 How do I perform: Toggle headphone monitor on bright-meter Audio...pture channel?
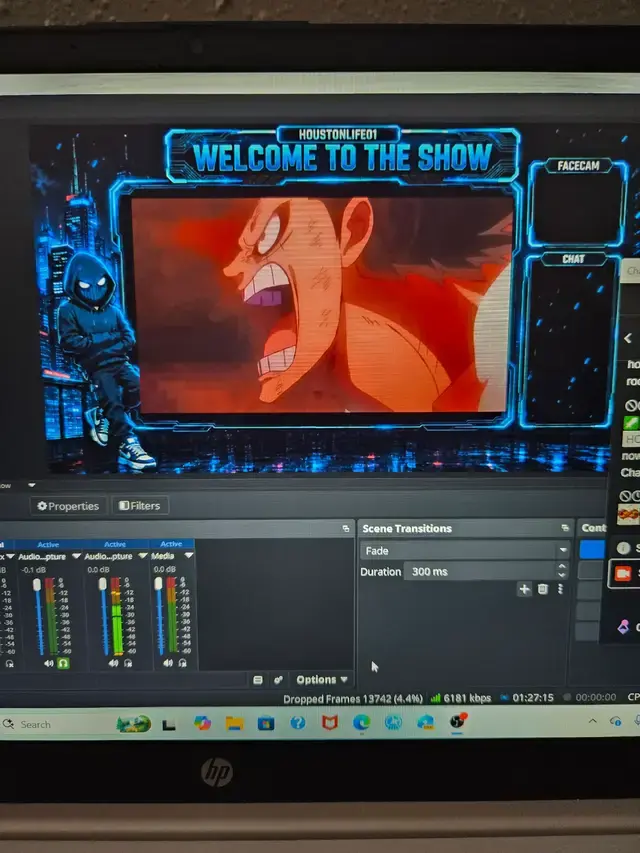point(127,663)
